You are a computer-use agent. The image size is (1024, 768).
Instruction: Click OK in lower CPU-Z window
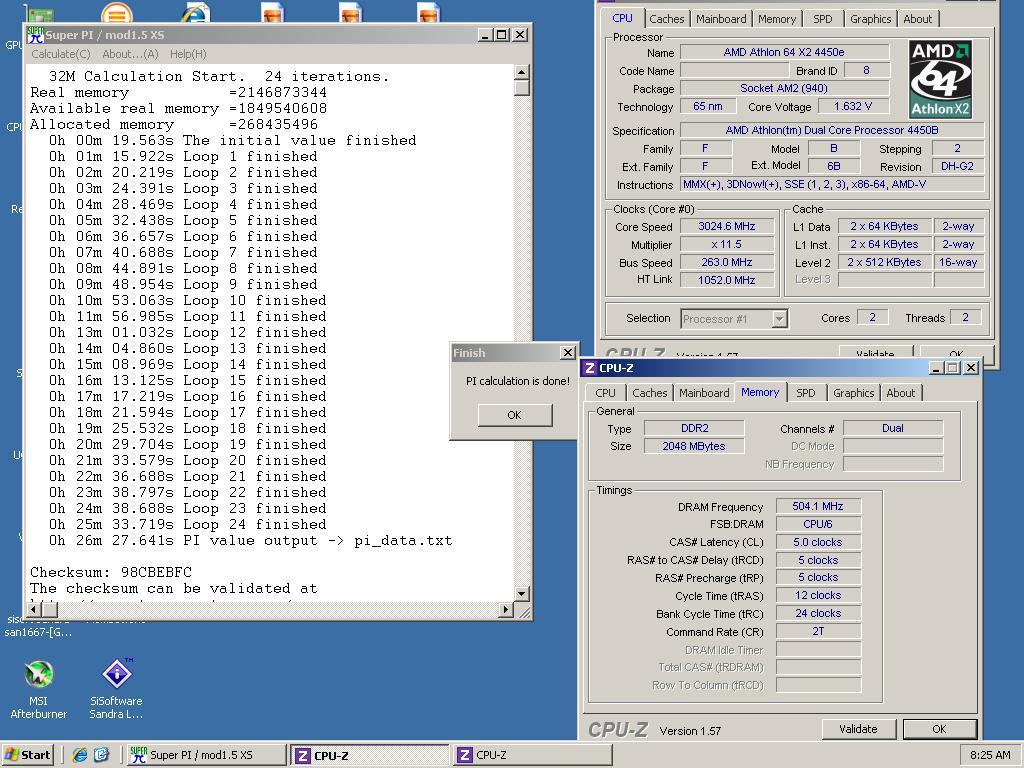[x=939, y=729]
